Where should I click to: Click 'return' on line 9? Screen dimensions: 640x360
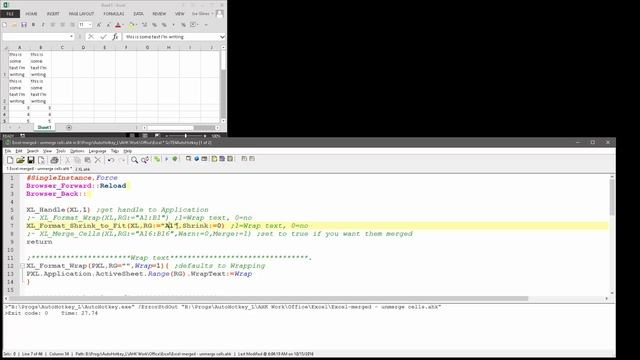(39, 242)
